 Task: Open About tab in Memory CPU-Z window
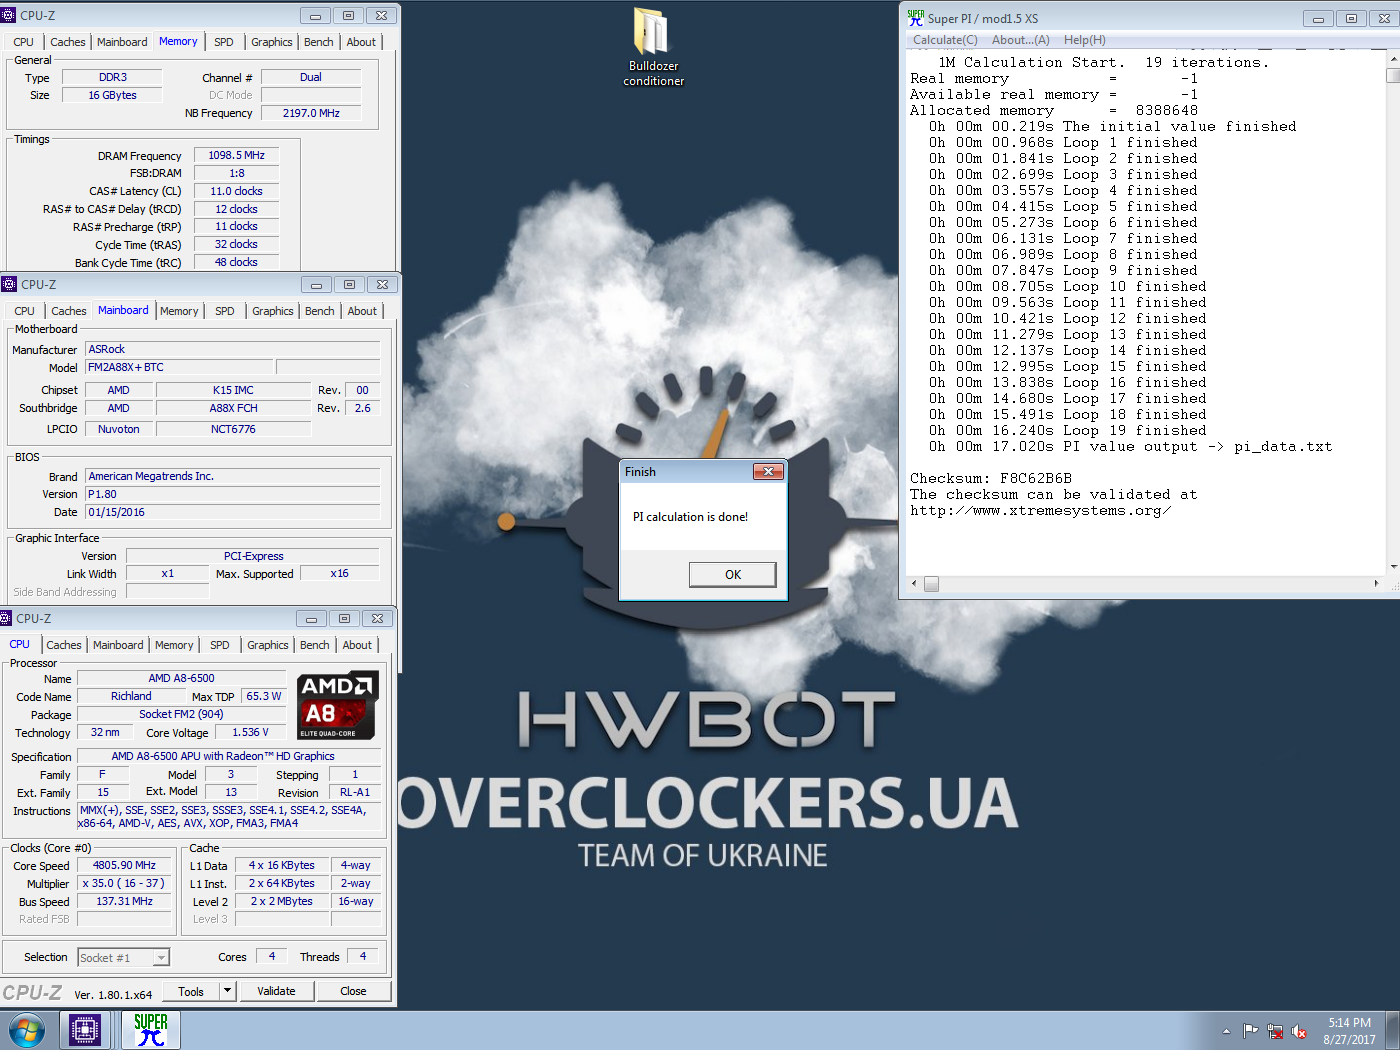(x=361, y=42)
